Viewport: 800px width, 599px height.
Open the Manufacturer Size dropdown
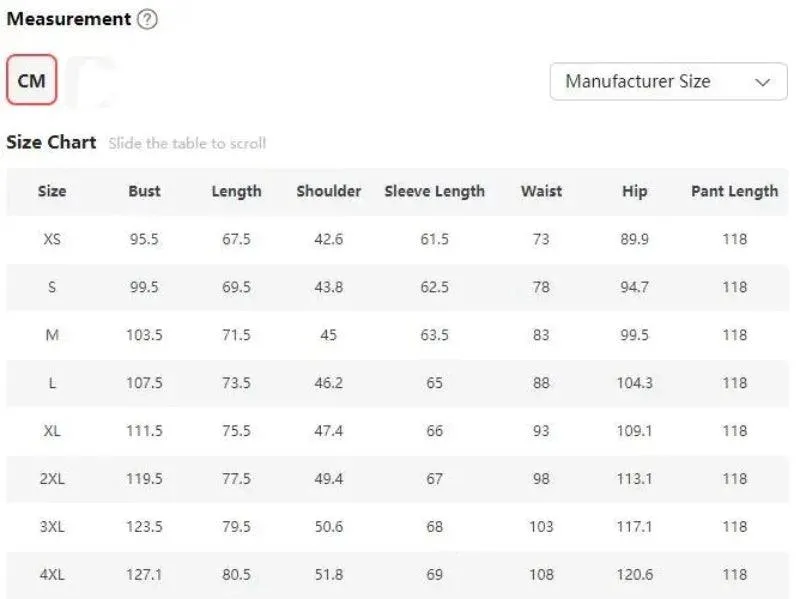point(668,82)
